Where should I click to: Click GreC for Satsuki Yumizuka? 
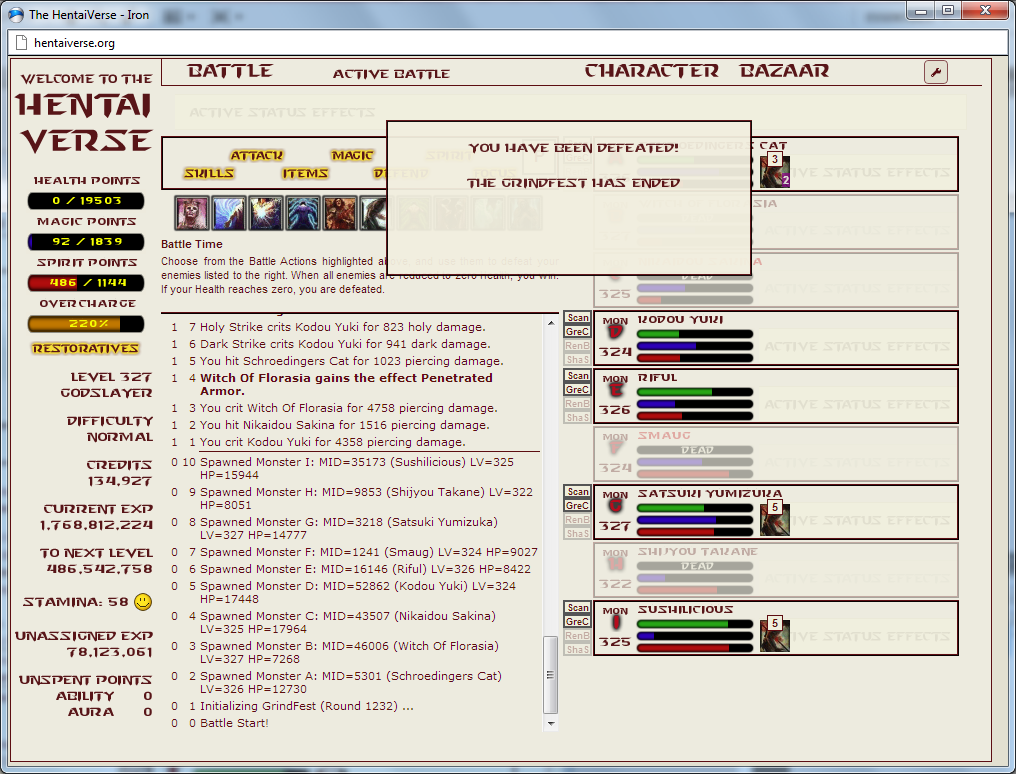577,505
